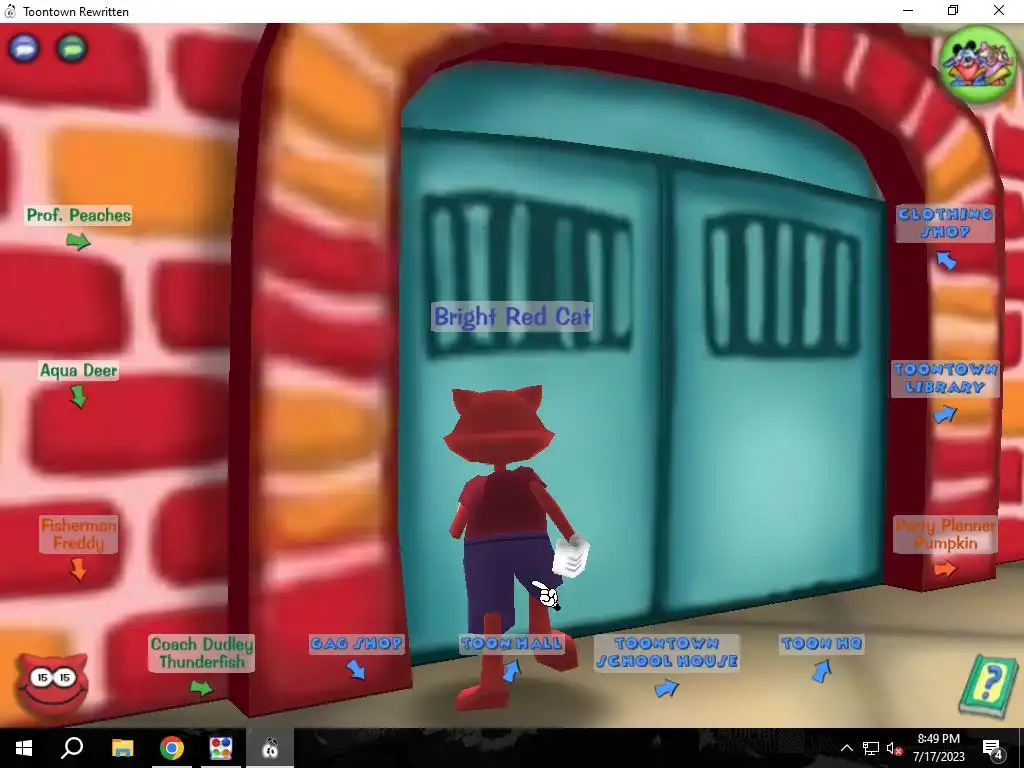Click the Prof. Peaches name tag
Image resolution: width=1024 pixels, height=768 pixels.
point(78,216)
